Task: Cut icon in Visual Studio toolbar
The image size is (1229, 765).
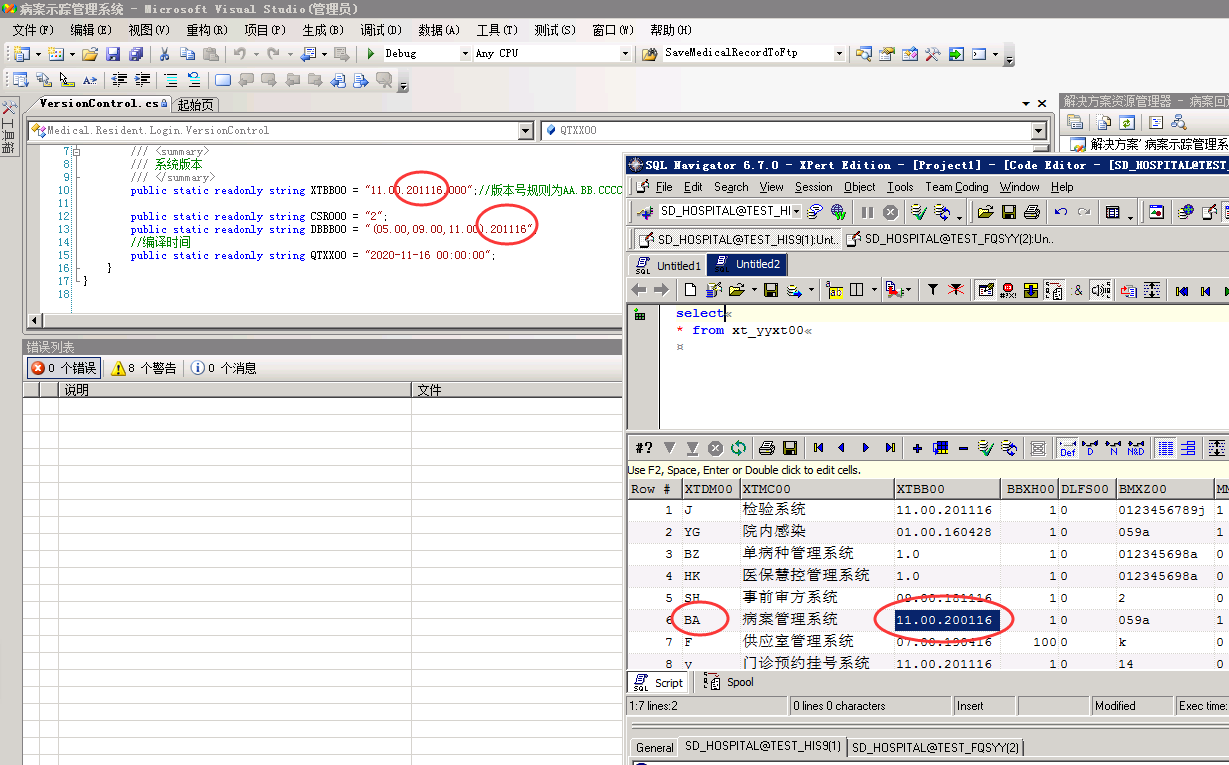Action: (x=164, y=54)
